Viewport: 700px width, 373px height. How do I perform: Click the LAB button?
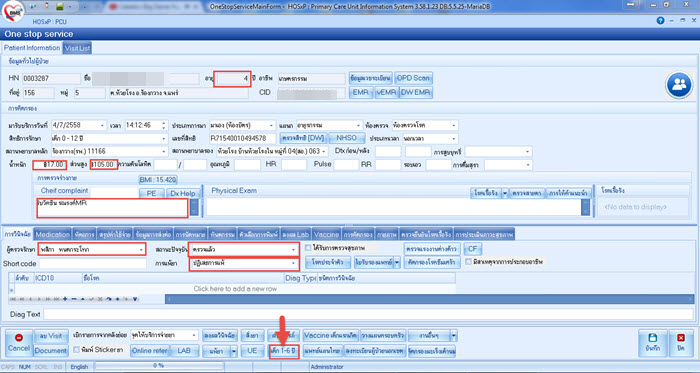(184, 351)
